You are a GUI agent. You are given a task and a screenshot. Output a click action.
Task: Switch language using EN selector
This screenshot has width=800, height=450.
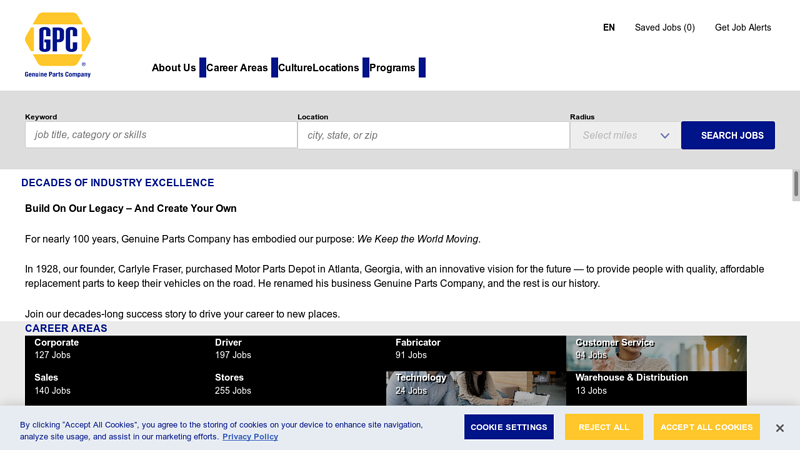[x=608, y=28]
